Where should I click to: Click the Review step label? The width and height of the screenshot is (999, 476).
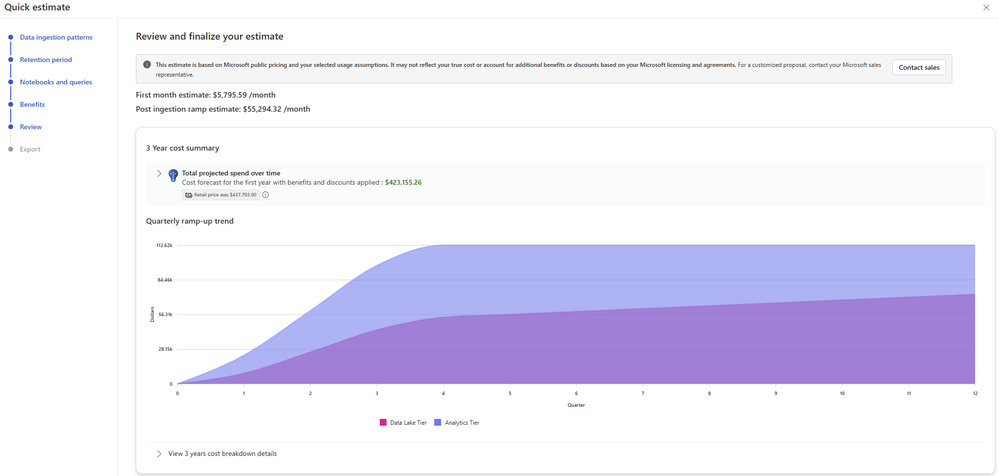(31, 127)
